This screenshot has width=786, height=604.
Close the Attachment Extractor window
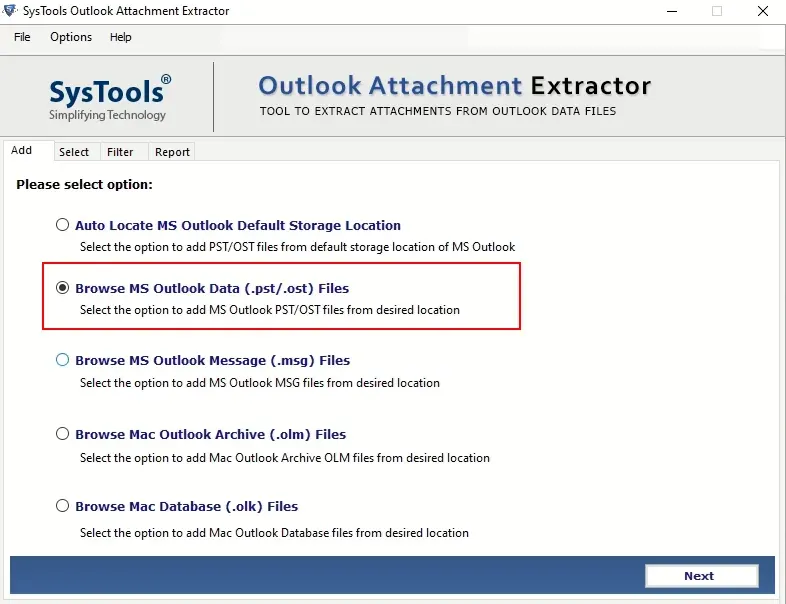[x=762, y=11]
